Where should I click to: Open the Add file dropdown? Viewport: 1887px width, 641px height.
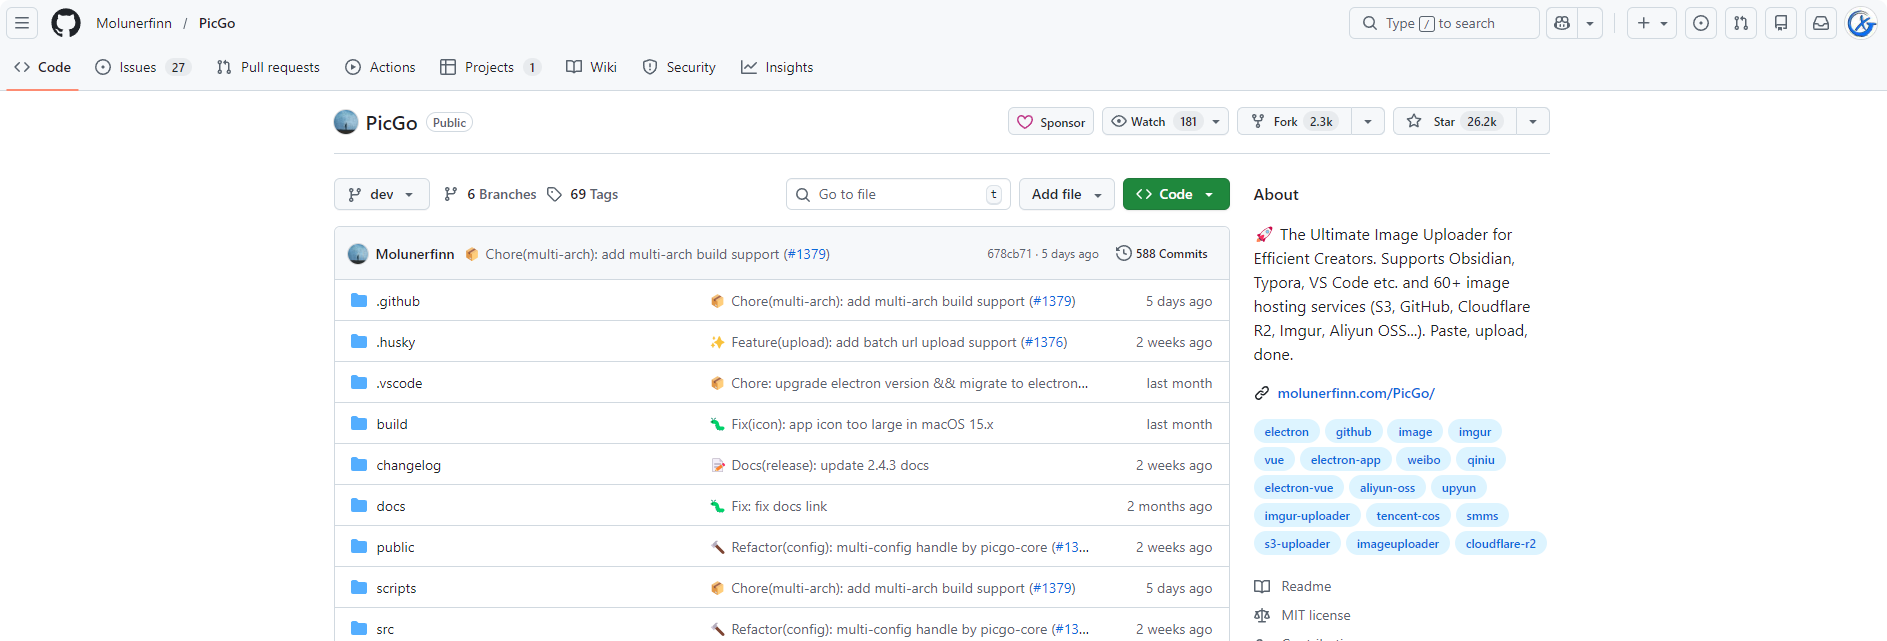1067,194
